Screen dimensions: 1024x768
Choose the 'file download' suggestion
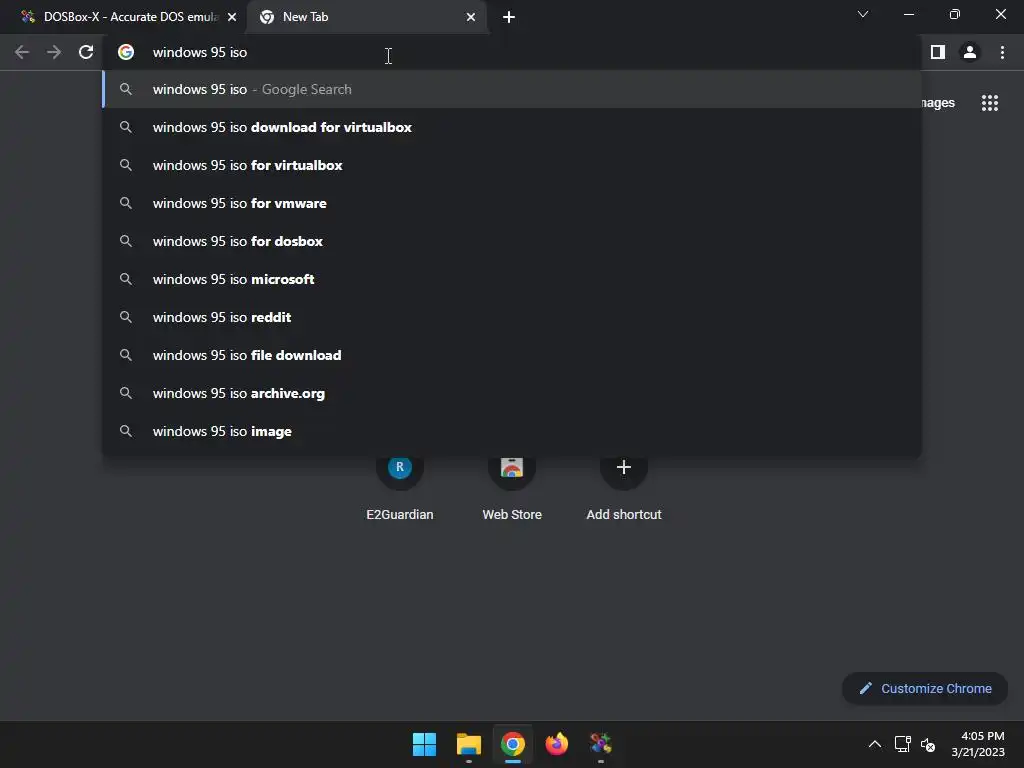point(512,355)
